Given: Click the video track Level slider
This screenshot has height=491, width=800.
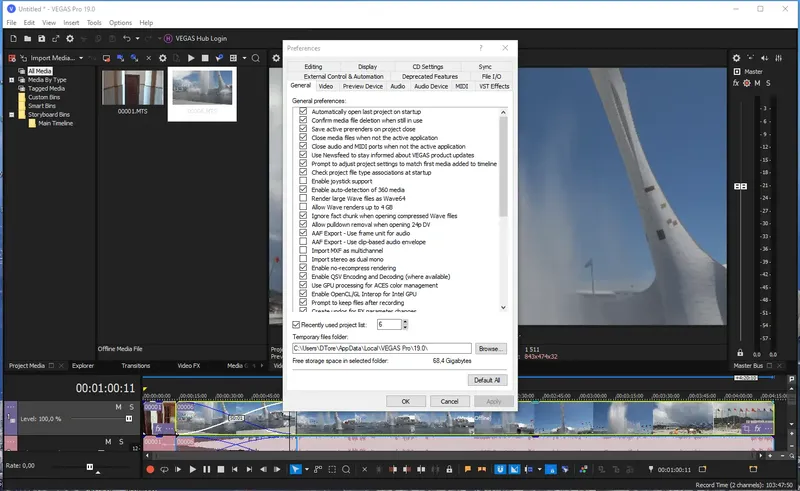Looking at the screenshot, I should pyautogui.click(x=102, y=419).
